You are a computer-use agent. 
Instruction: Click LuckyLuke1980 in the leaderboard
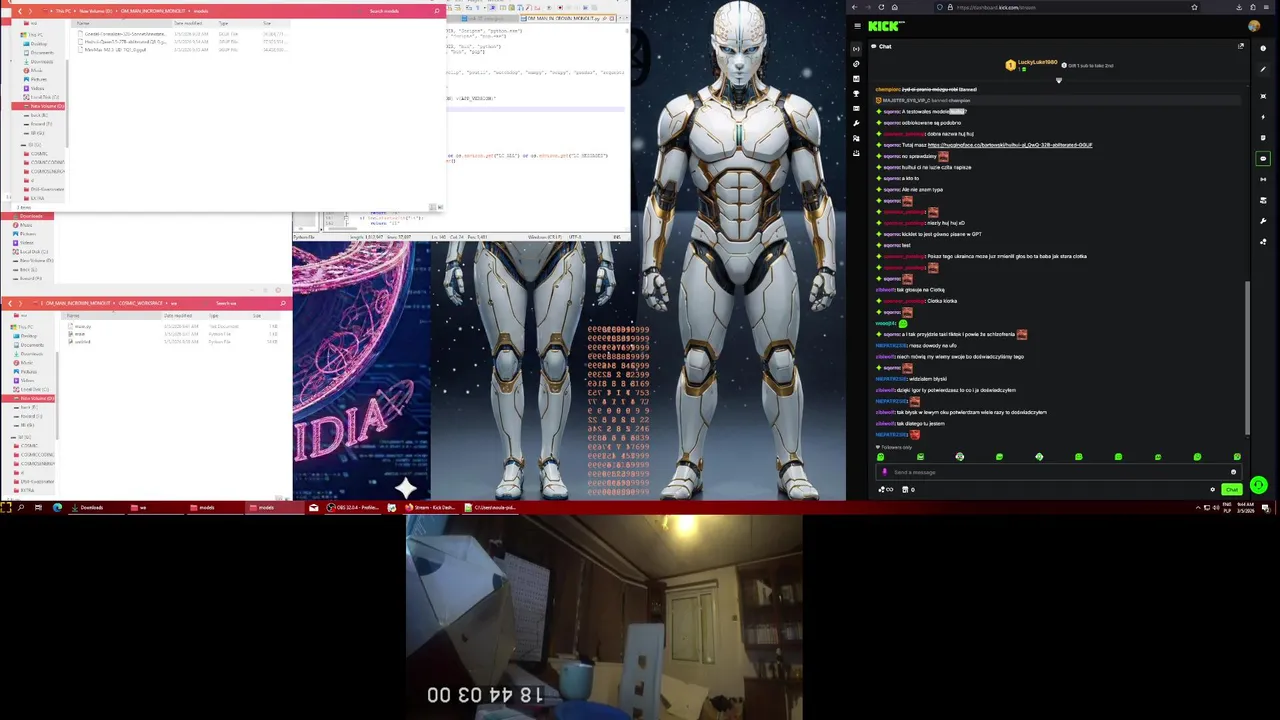click(x=1038, y=62)
